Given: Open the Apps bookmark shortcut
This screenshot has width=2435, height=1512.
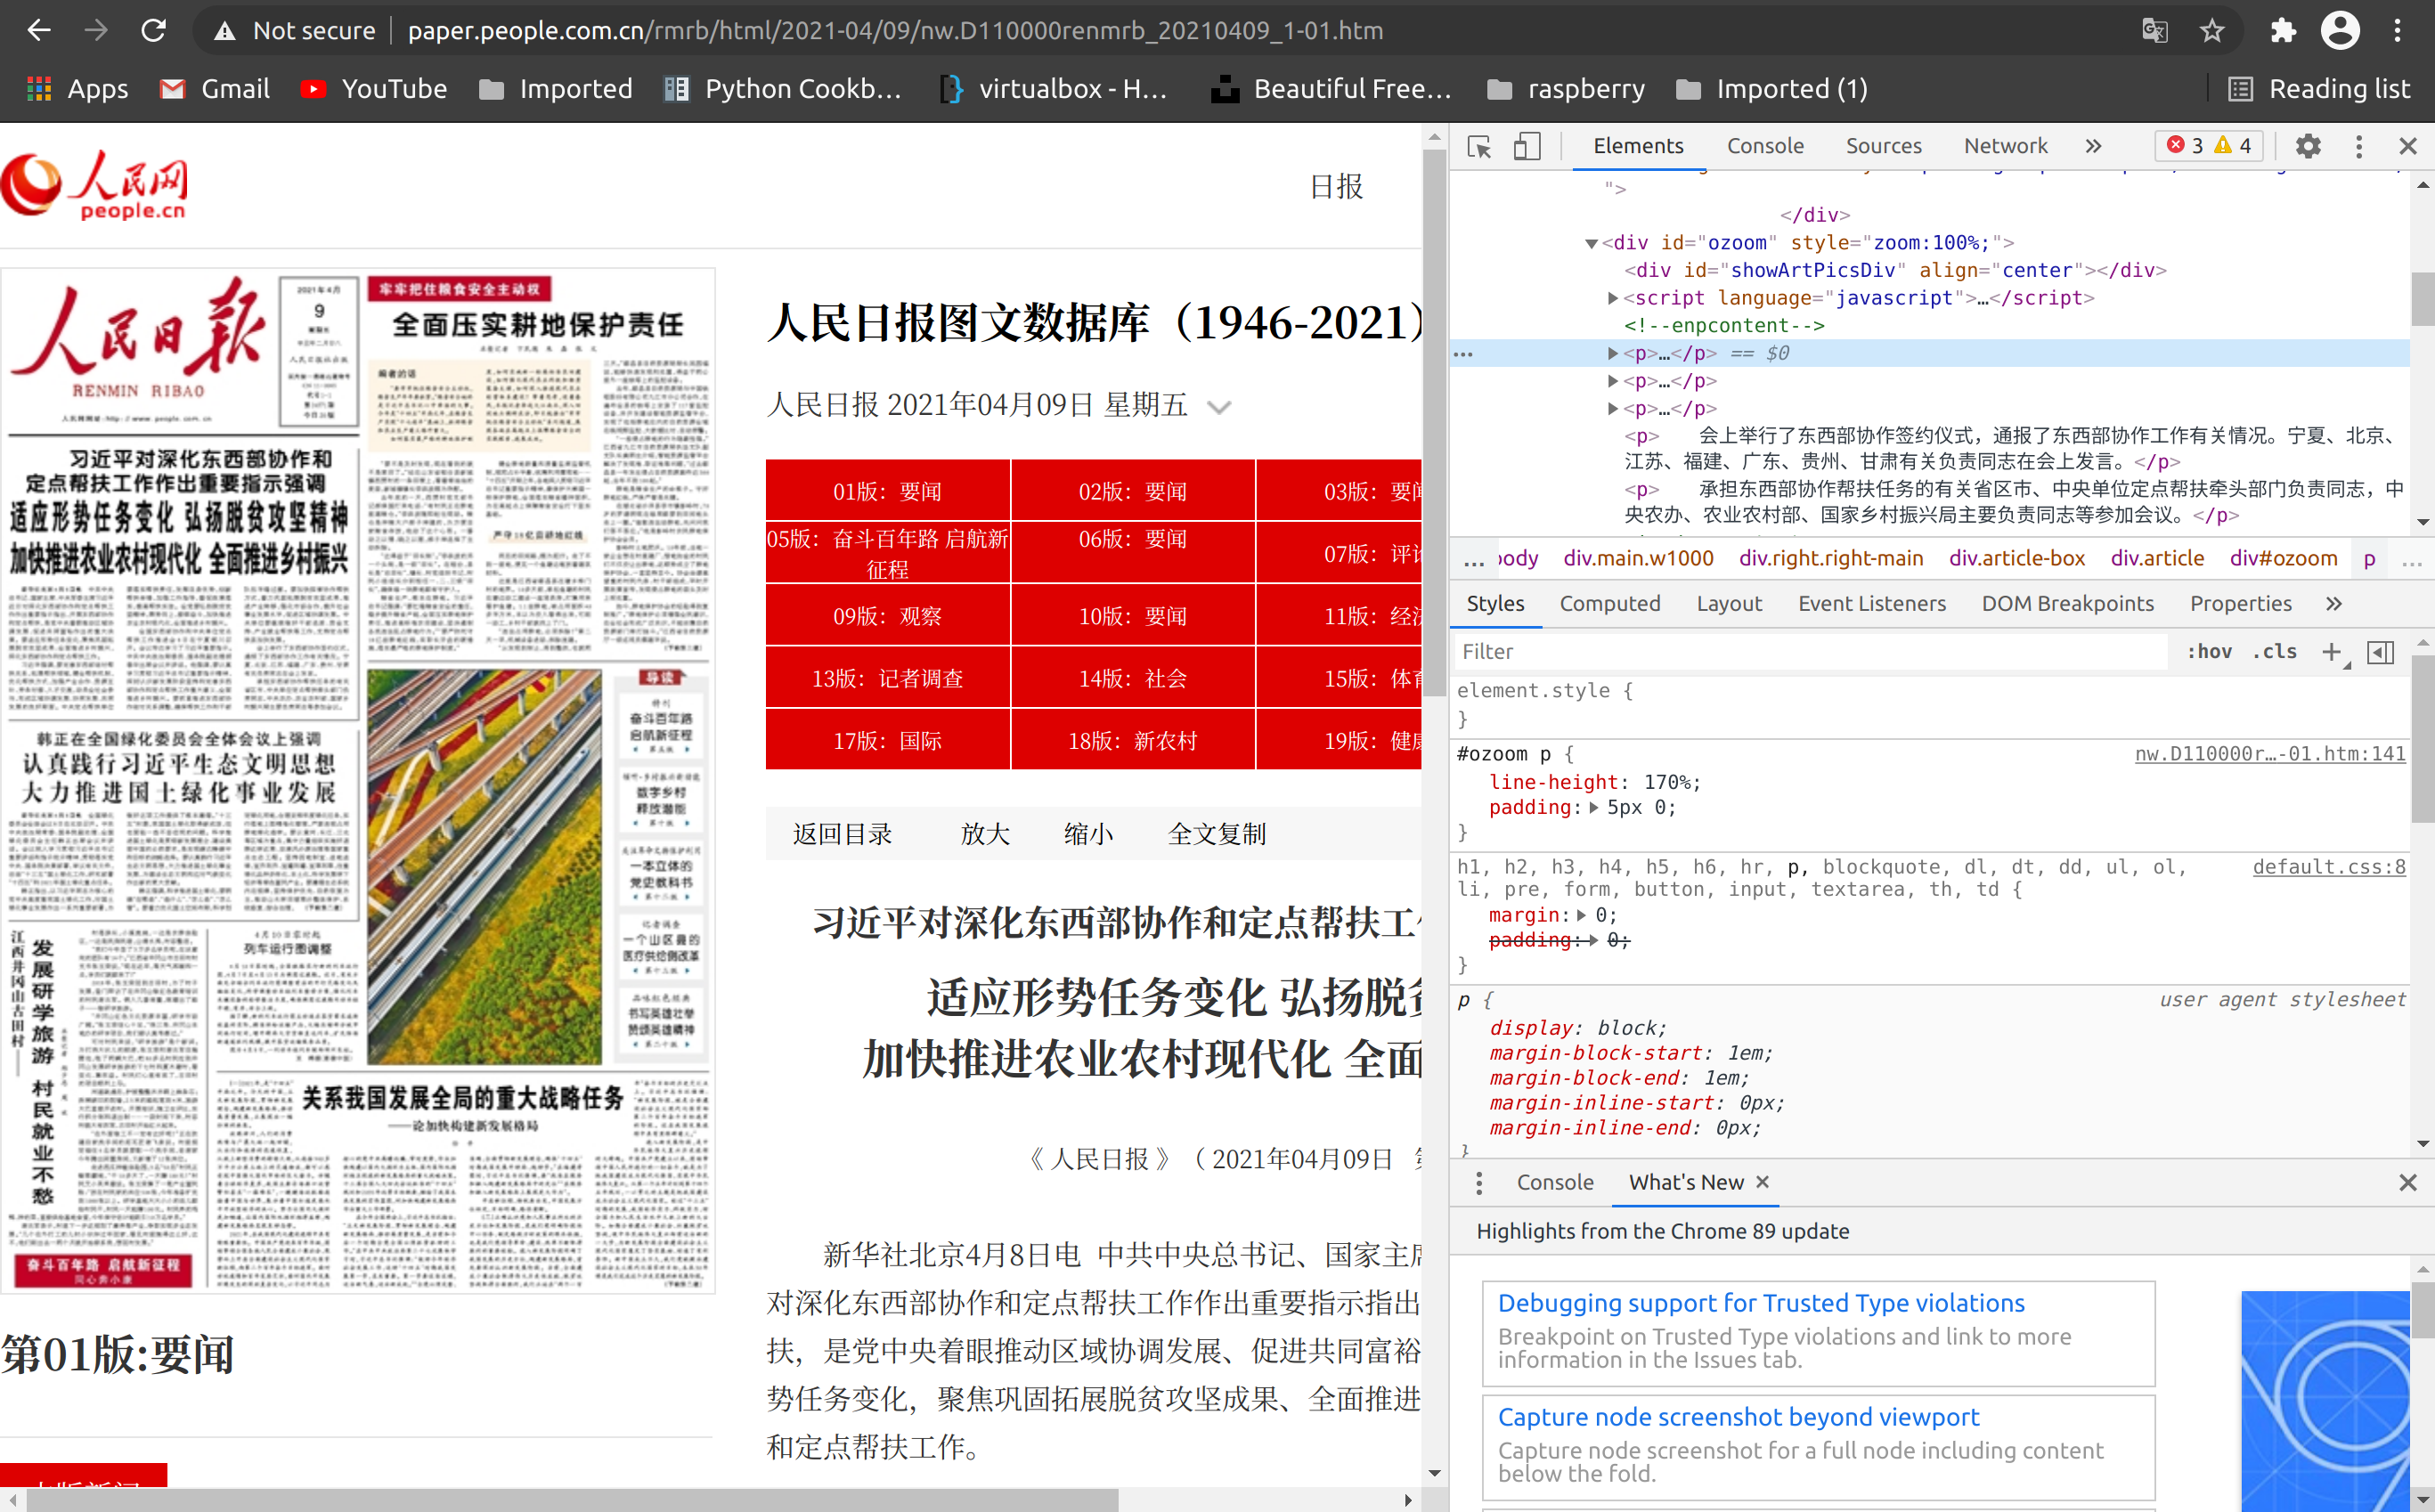Looking at the screenshot, I should (x=77, y=89).
